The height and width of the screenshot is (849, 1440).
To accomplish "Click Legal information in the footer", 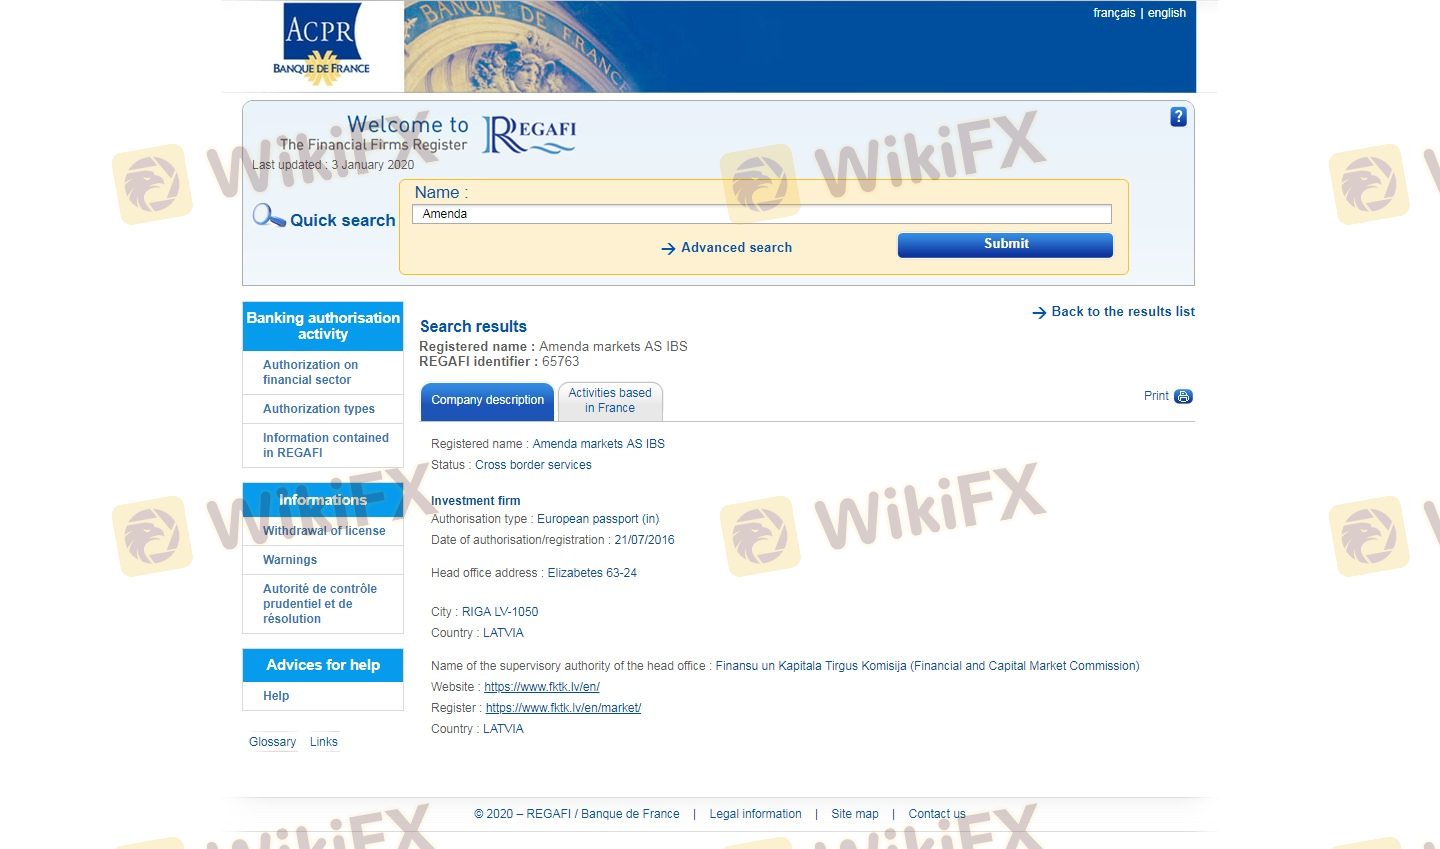I will click(x=755, y=814).
